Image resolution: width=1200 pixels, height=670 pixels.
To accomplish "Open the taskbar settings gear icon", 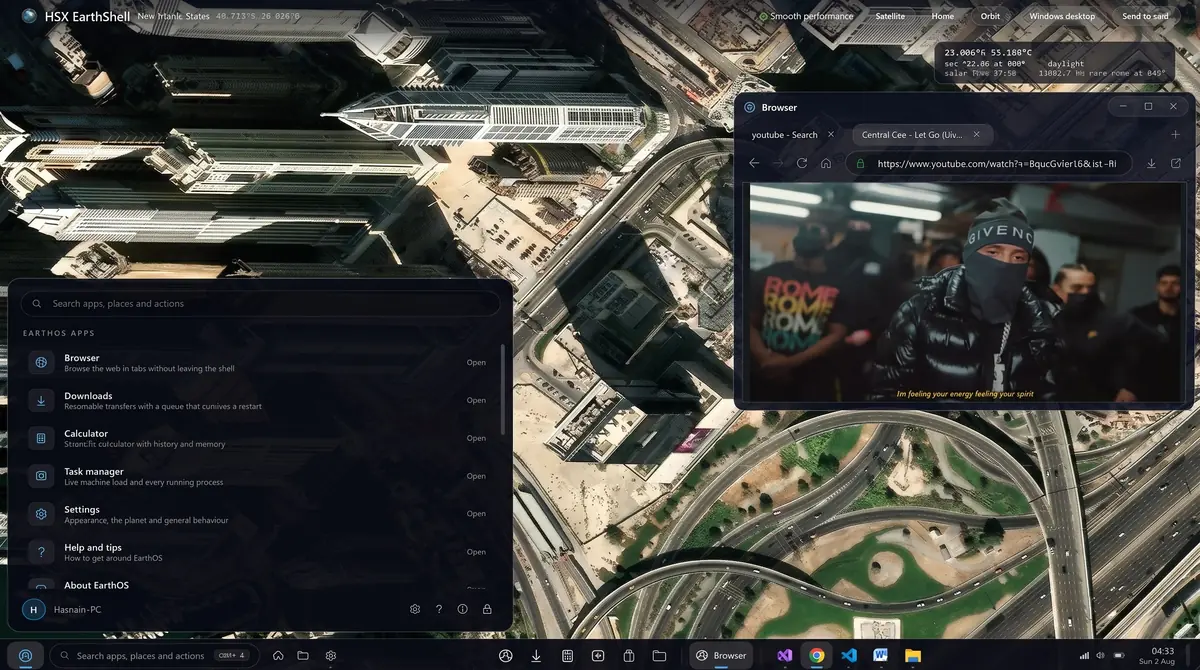I will pos(331,656).
